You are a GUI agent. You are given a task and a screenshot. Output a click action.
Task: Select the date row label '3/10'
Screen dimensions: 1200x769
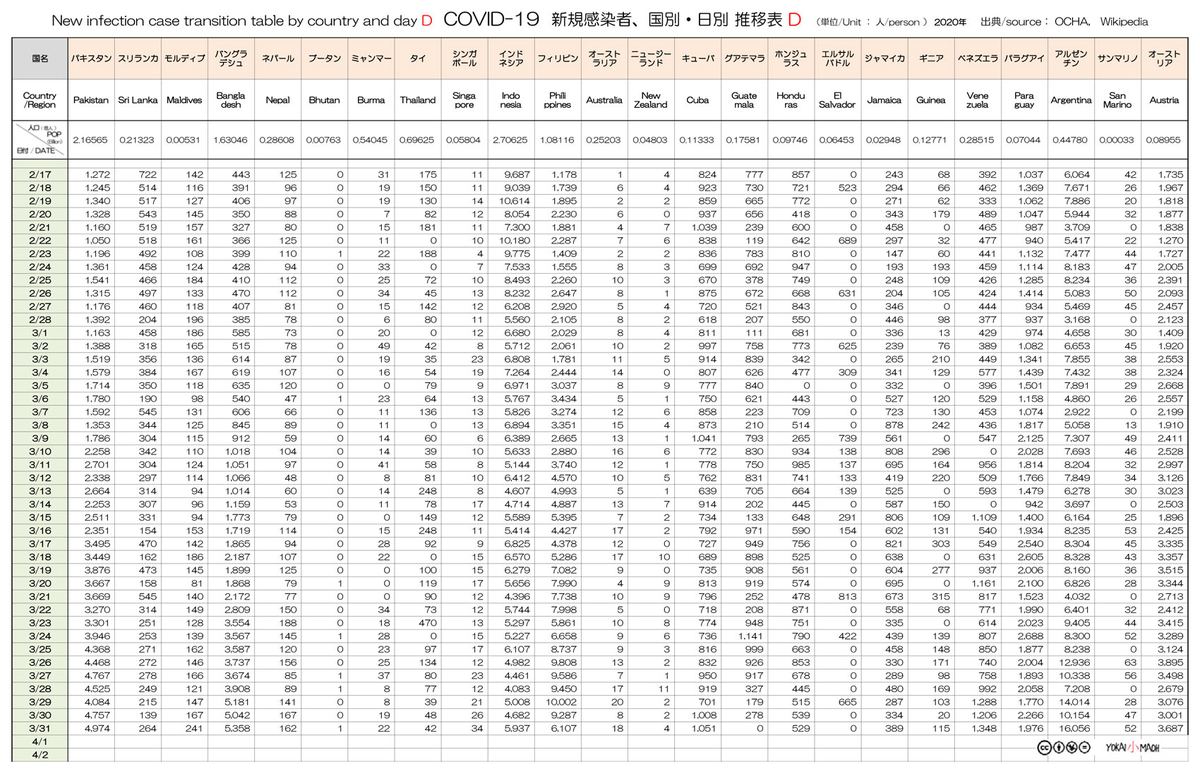40,450
